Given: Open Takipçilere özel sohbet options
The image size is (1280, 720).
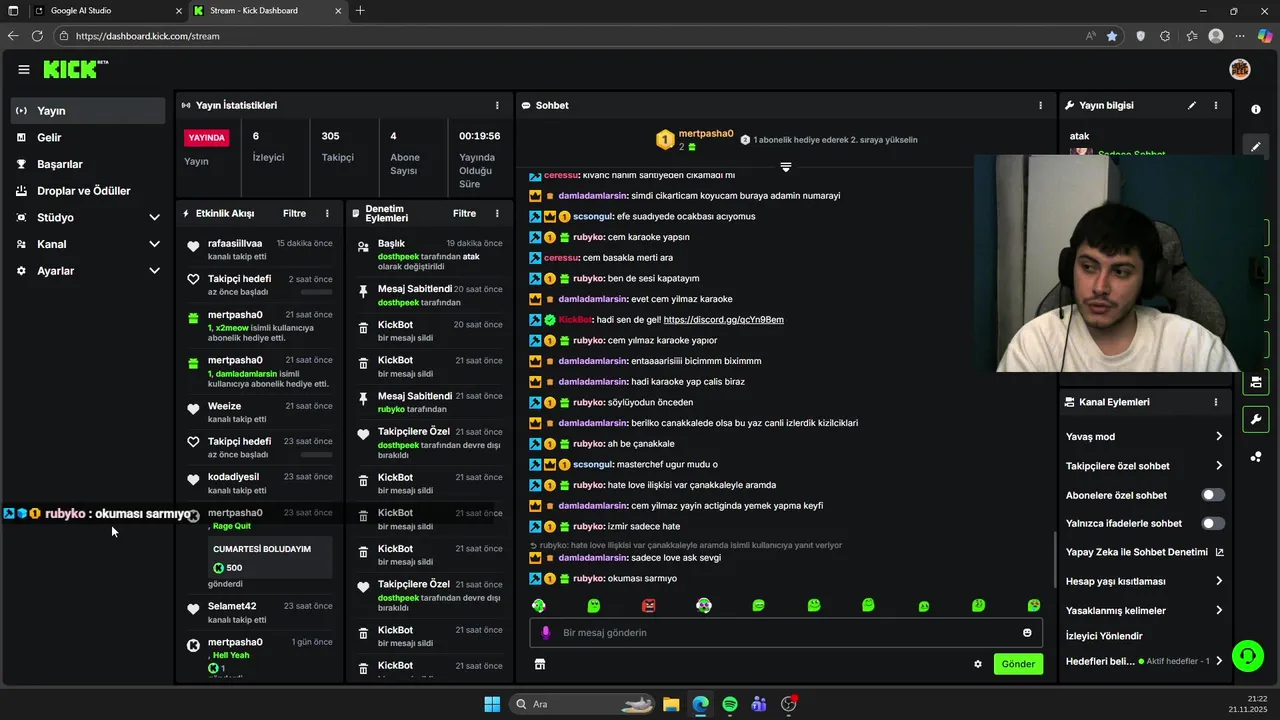Looking at the screenshot, I should (1145, 466).
